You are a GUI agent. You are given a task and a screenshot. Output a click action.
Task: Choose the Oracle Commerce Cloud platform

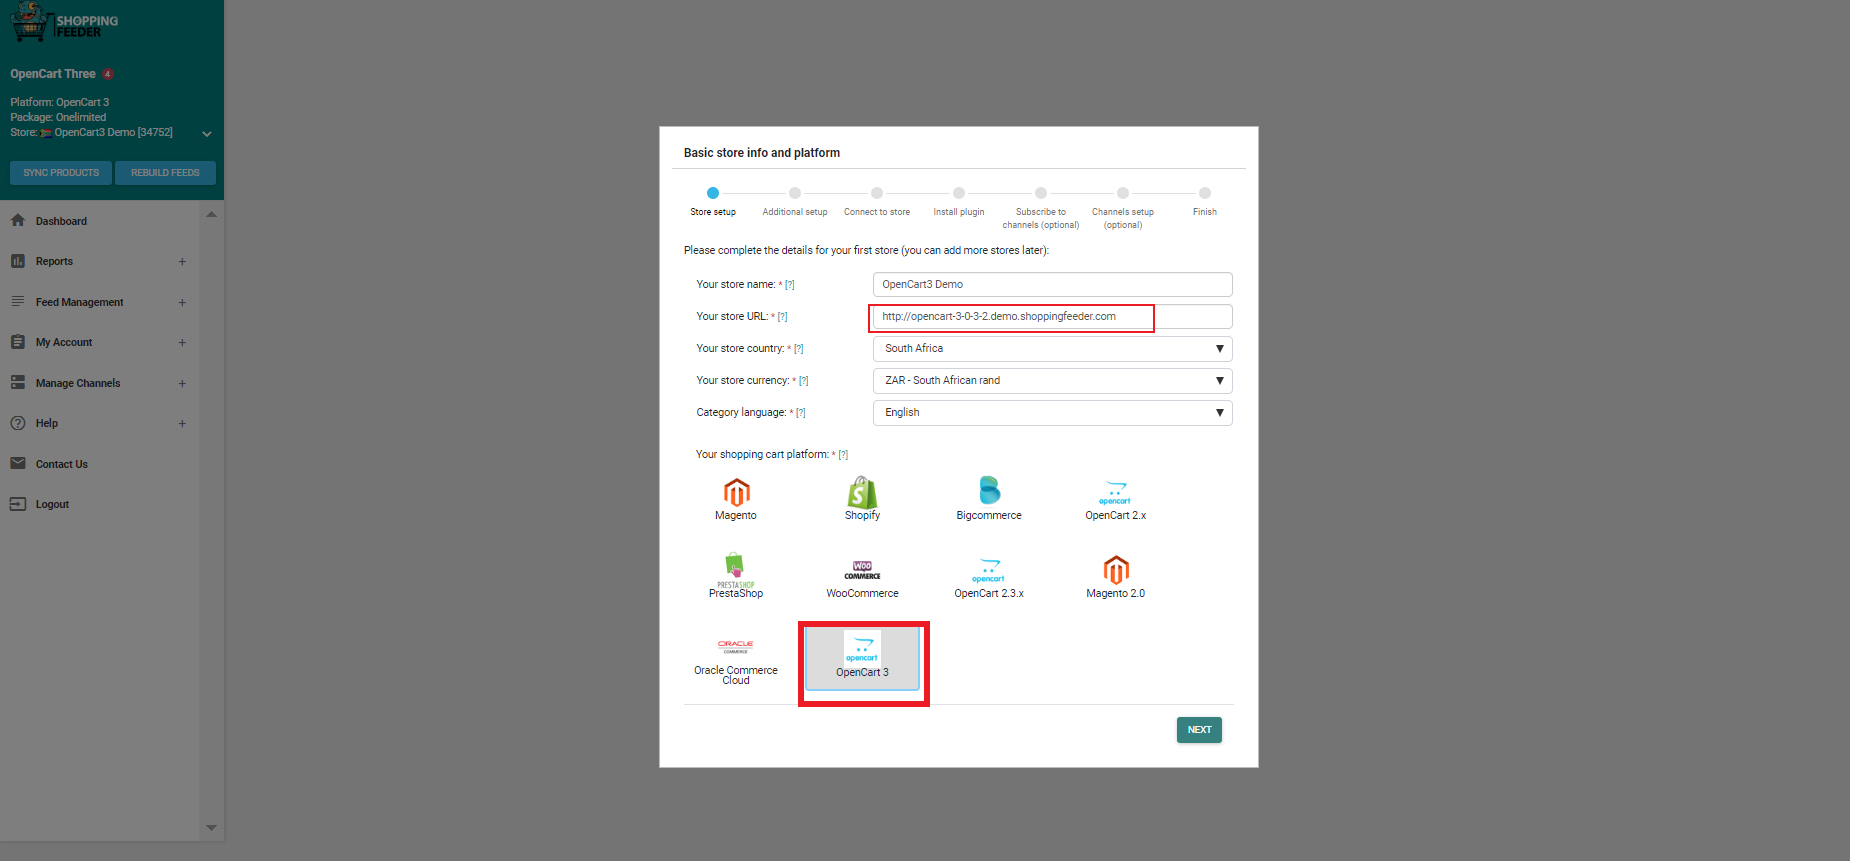pos(736,661)
